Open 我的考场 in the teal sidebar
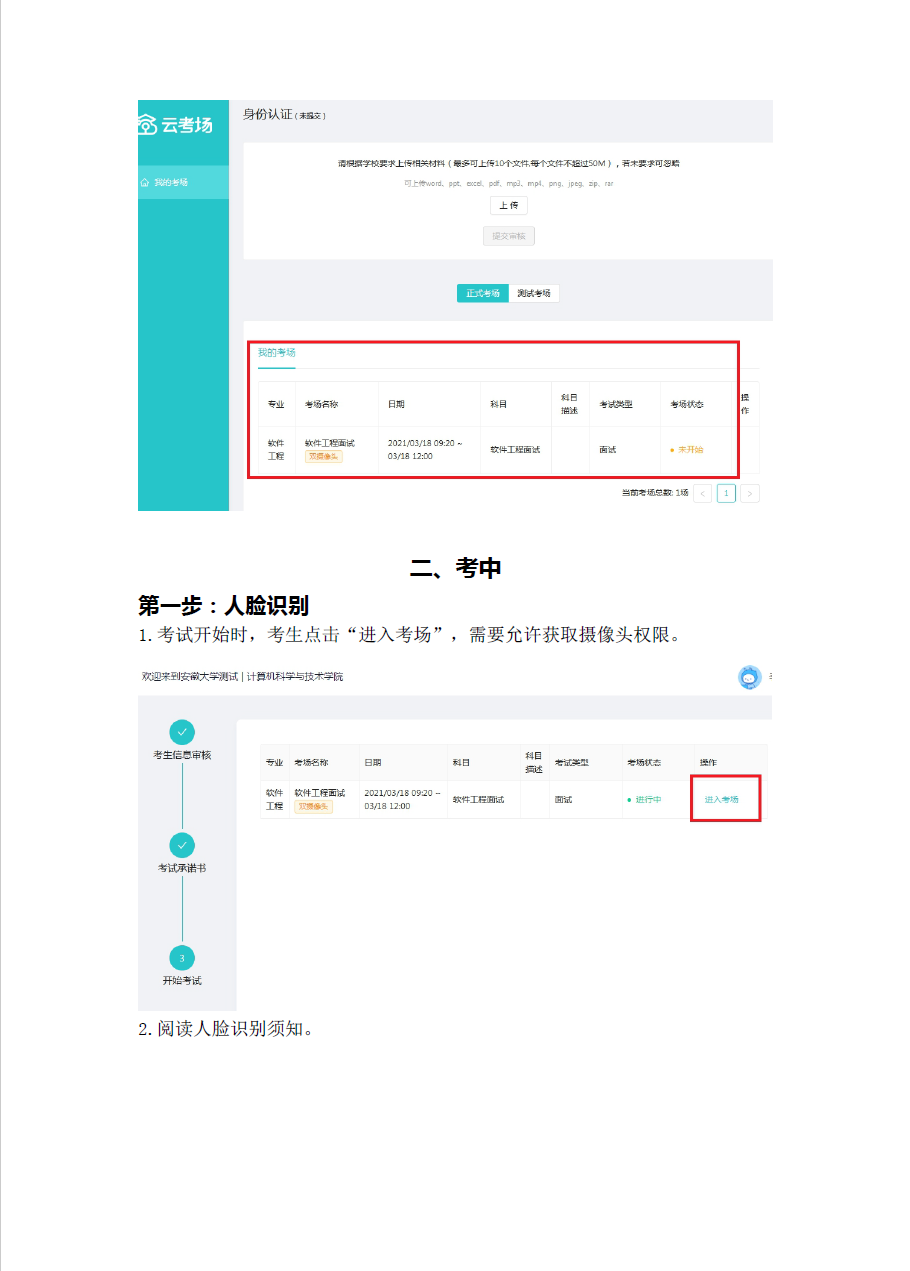Image resolution: width=910 pixels, height=1271 pixels. tap(183, 182)
